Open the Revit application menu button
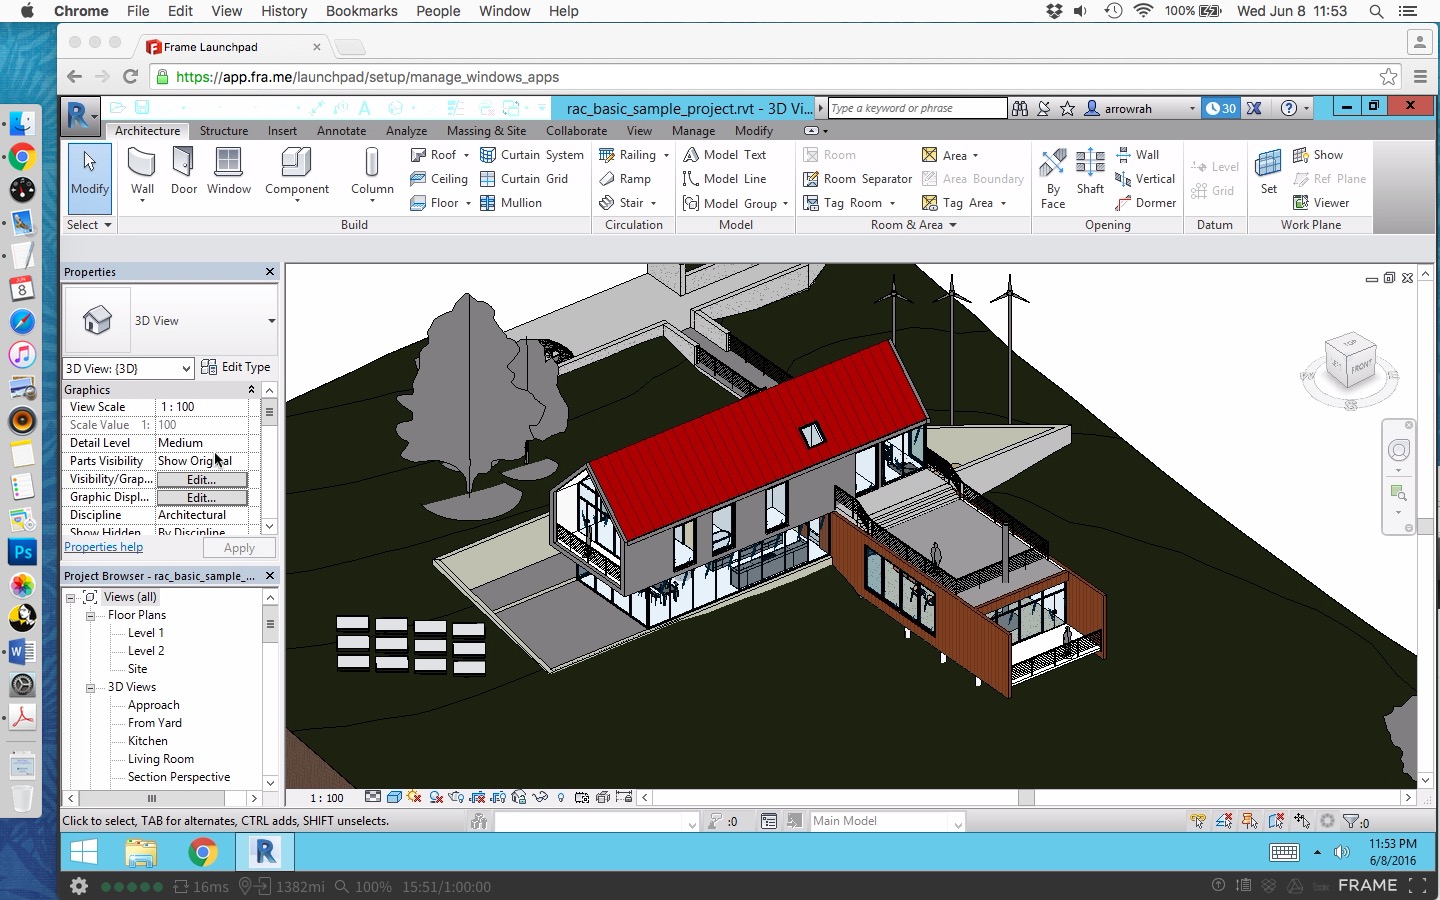Viewport: 1440px width, 900px height. click(79, 115)
